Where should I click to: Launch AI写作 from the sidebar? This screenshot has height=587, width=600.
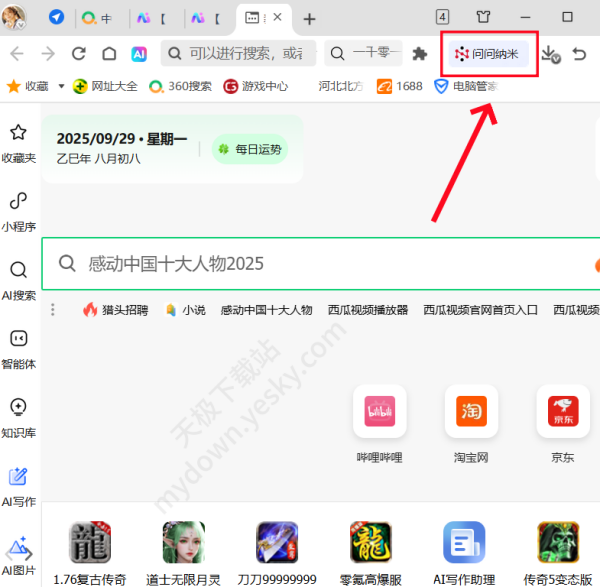point(18,486)
